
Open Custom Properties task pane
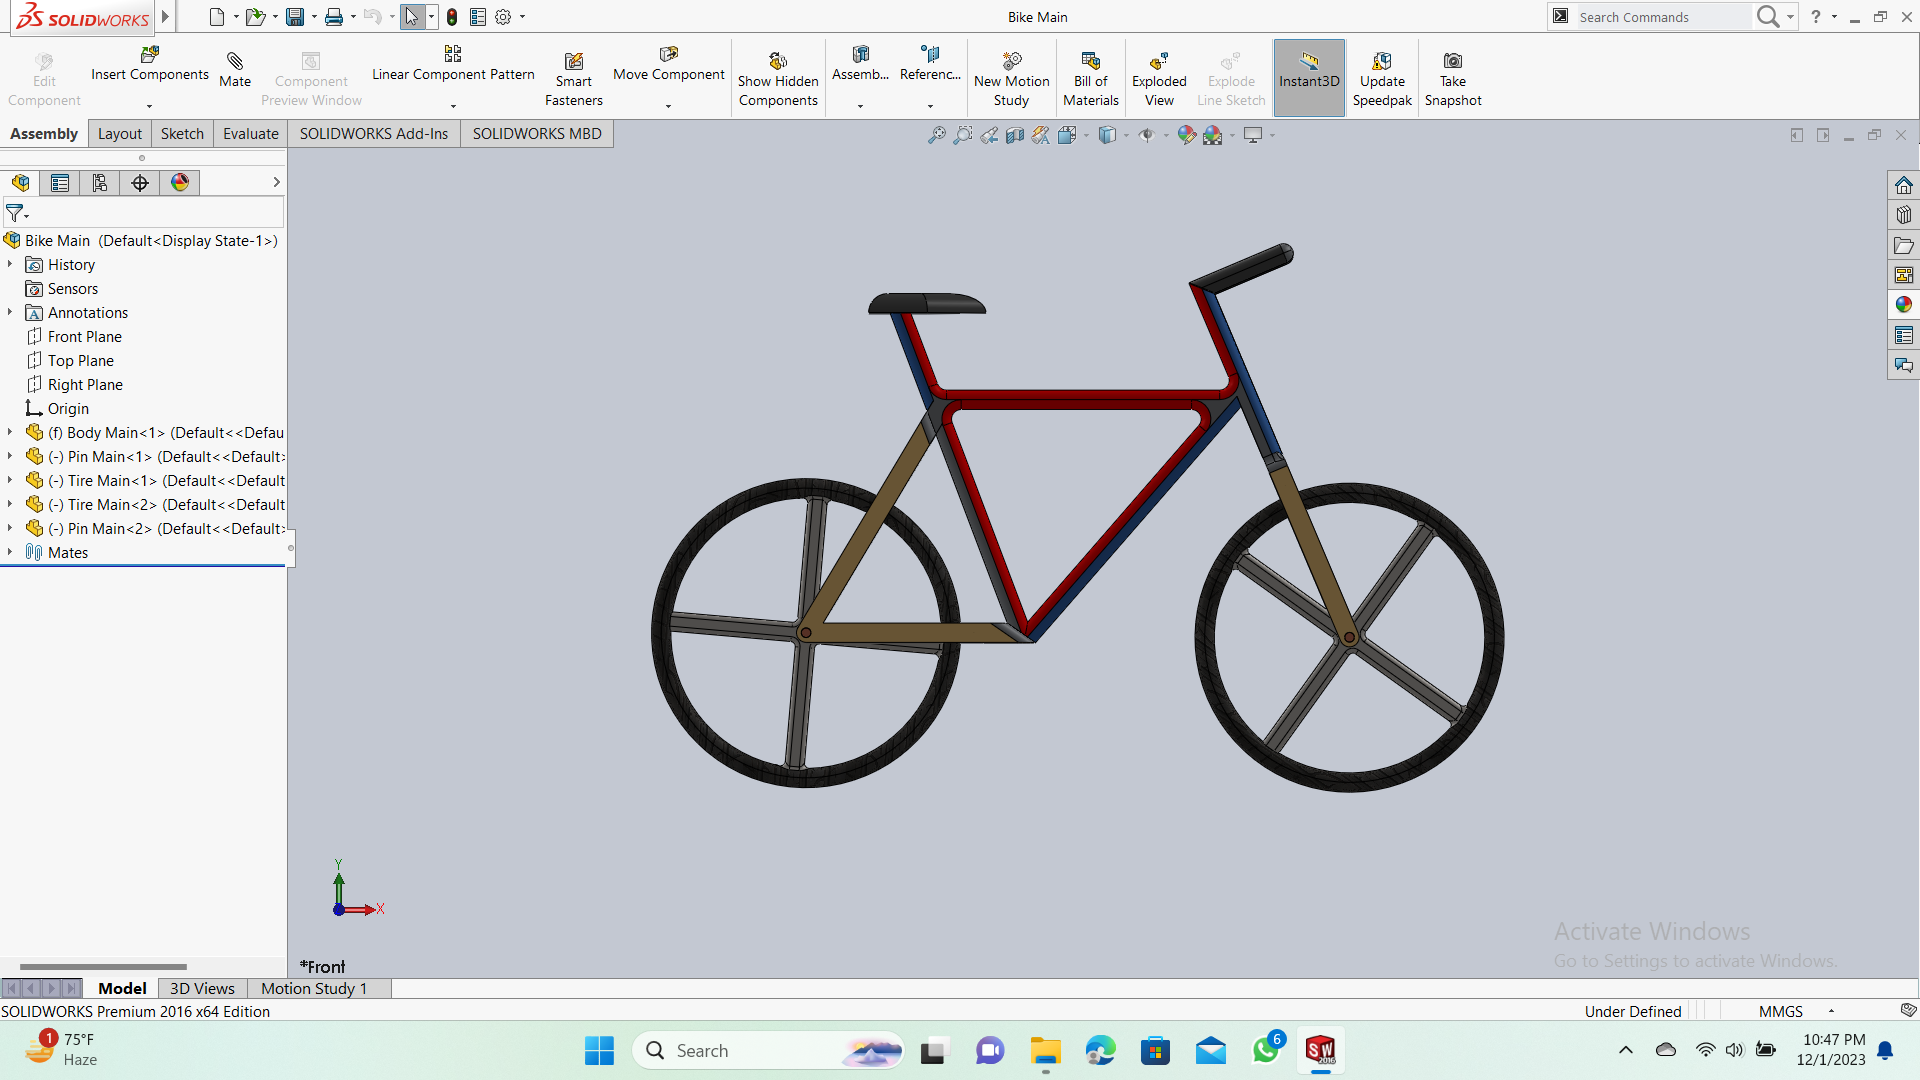[x=1903, y=335]
